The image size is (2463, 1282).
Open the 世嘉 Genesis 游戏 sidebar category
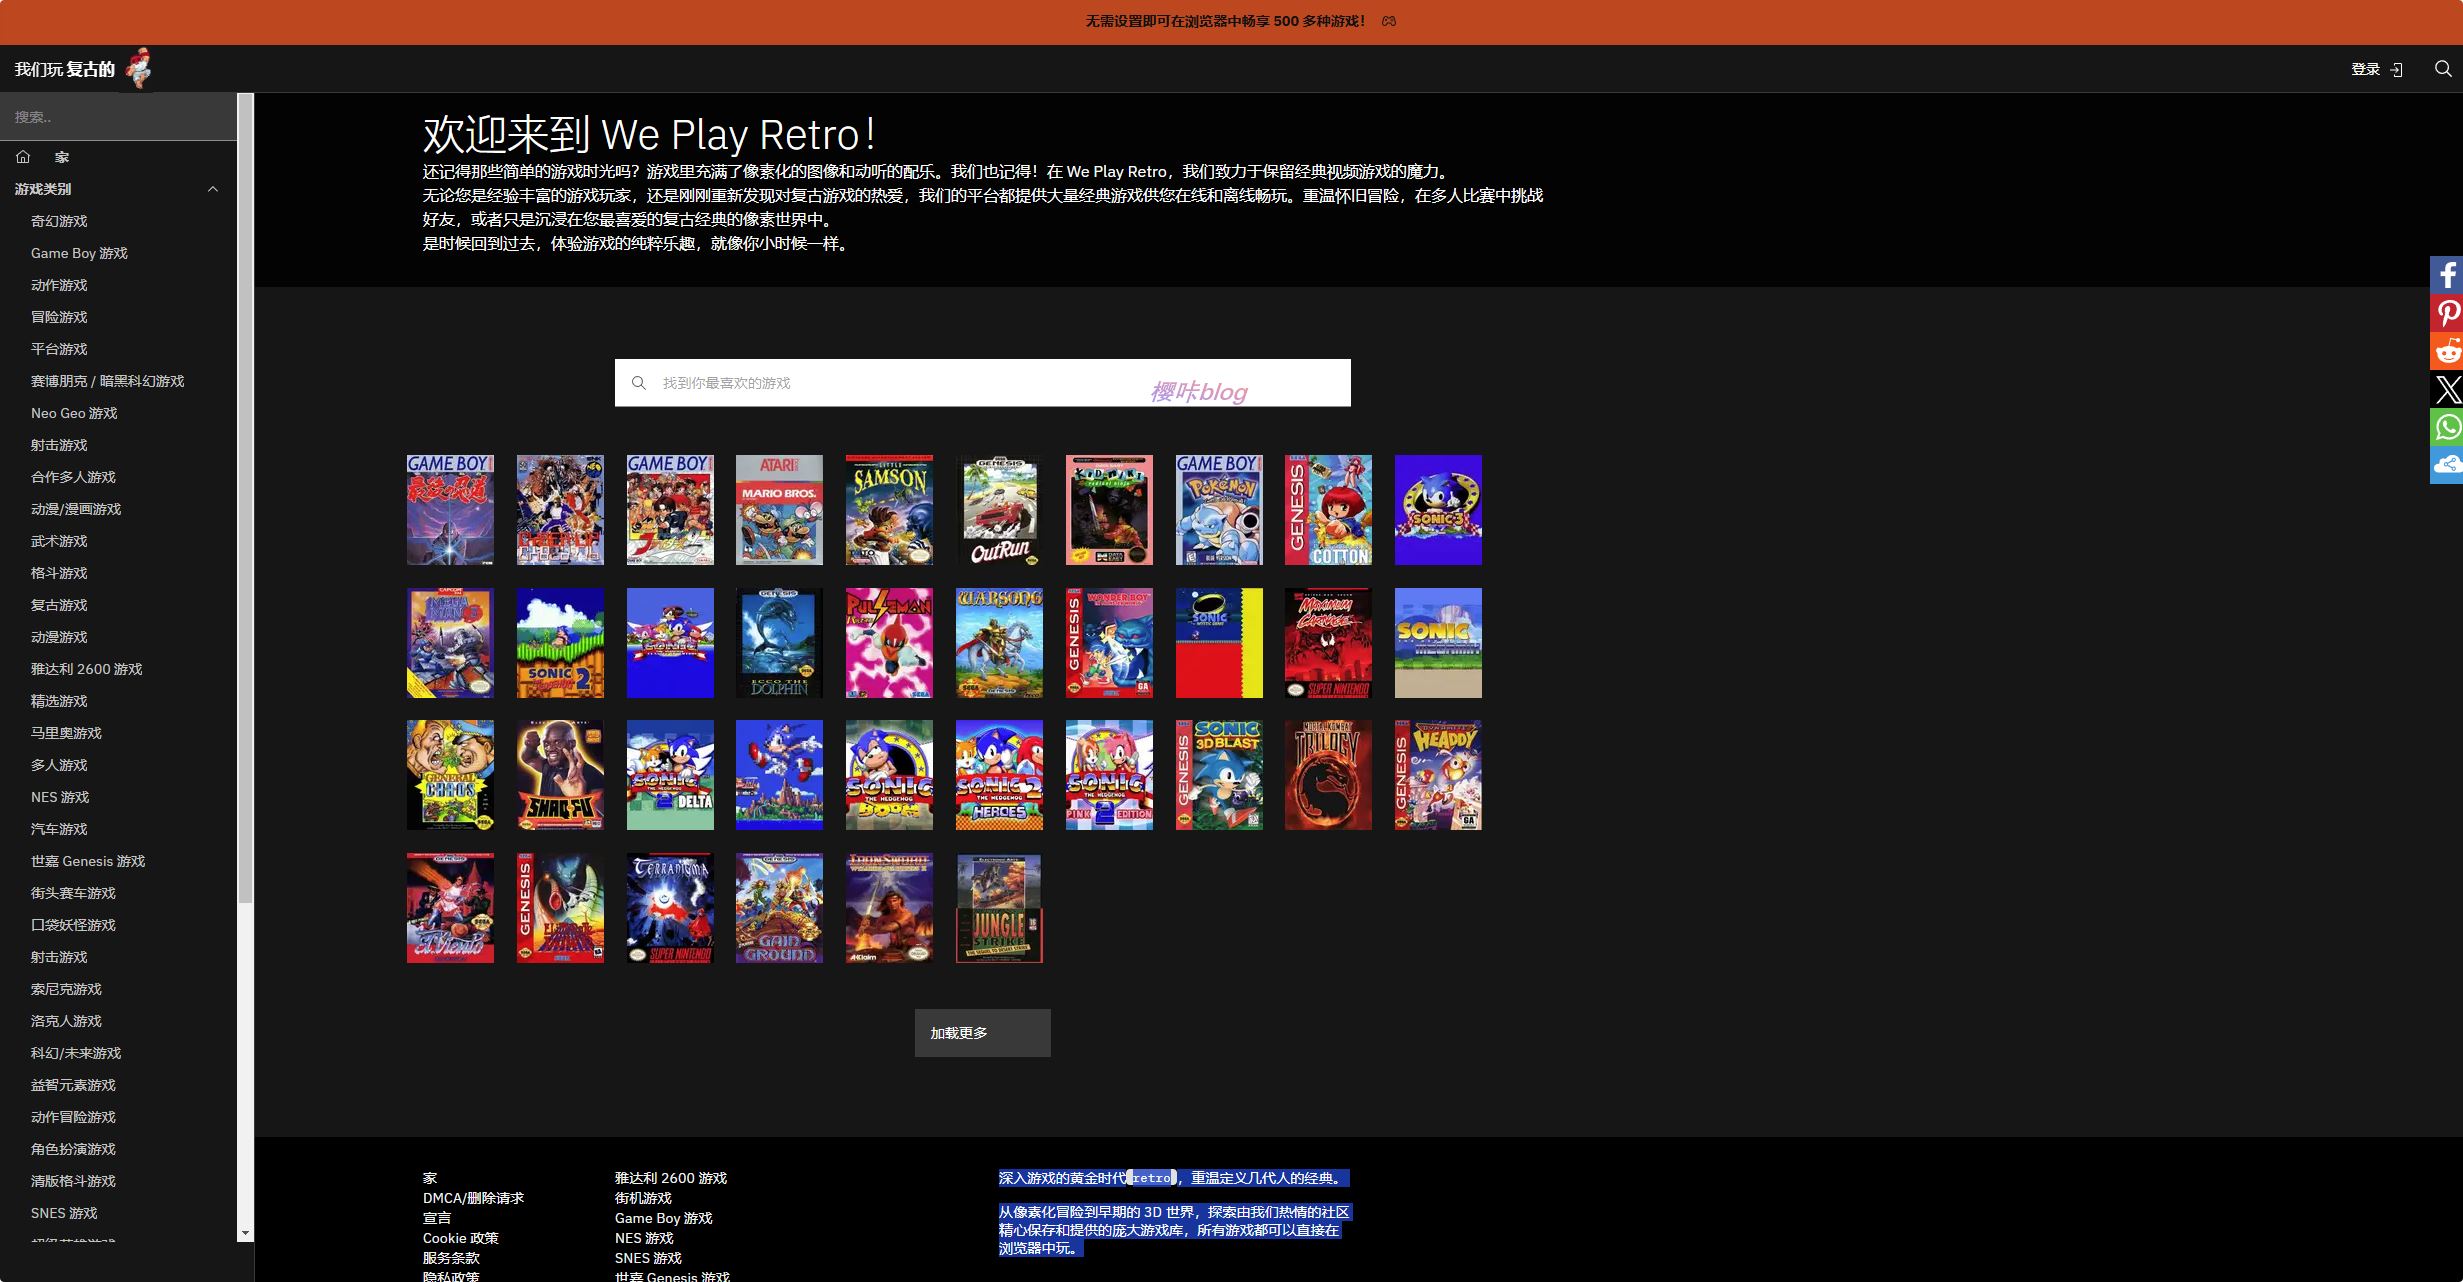[x=88, y=861]
